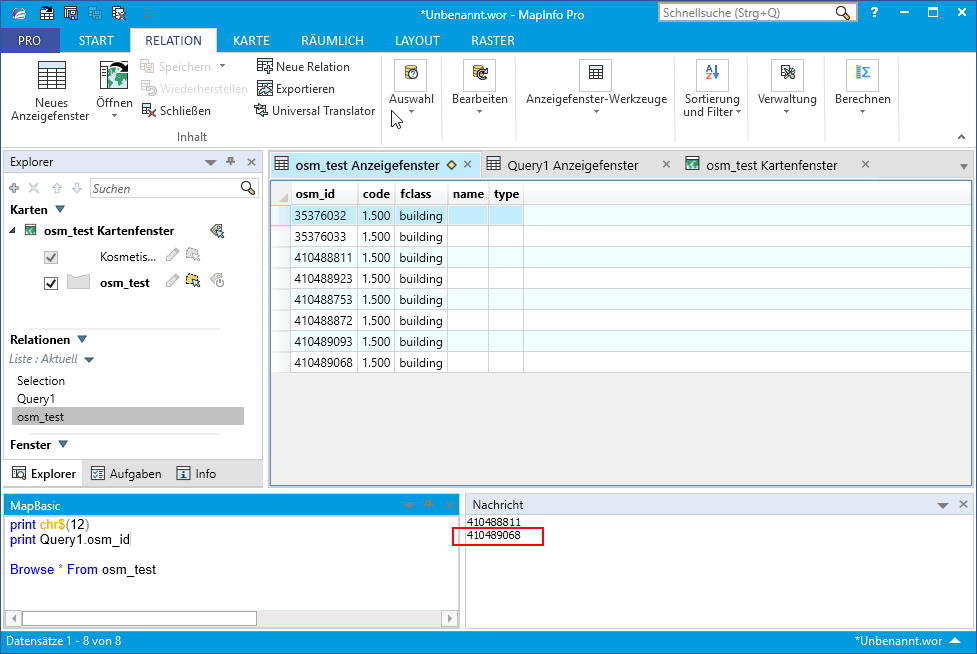
Task: Click the Öffnen globe icon
Action: click(114, 76)
